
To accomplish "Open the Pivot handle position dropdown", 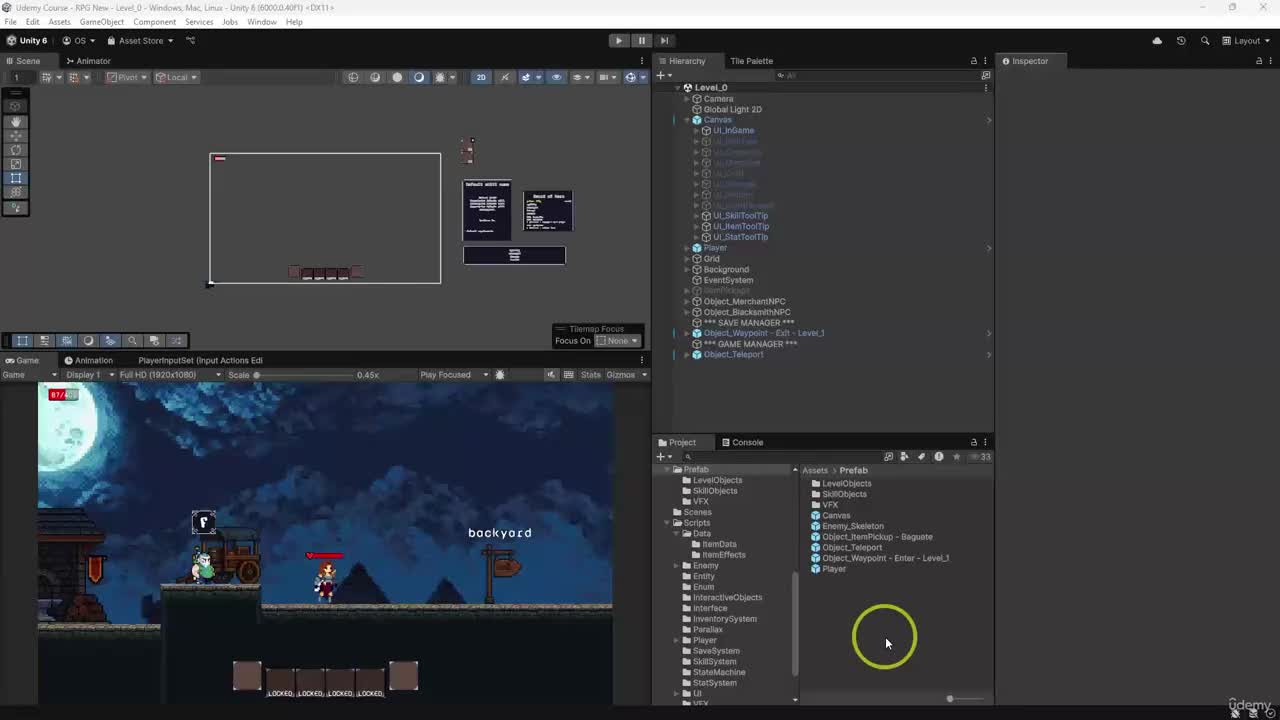I will 127,77.
